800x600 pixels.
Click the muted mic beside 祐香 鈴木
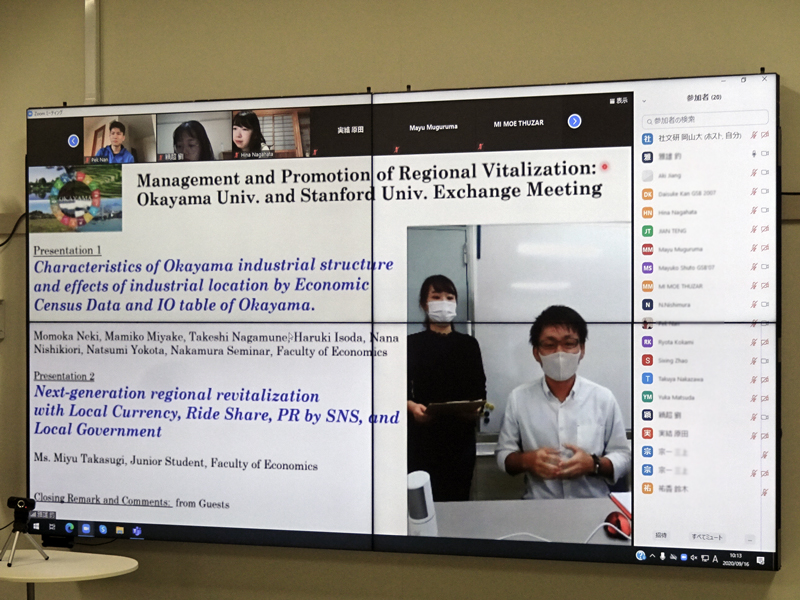[764, 492]
